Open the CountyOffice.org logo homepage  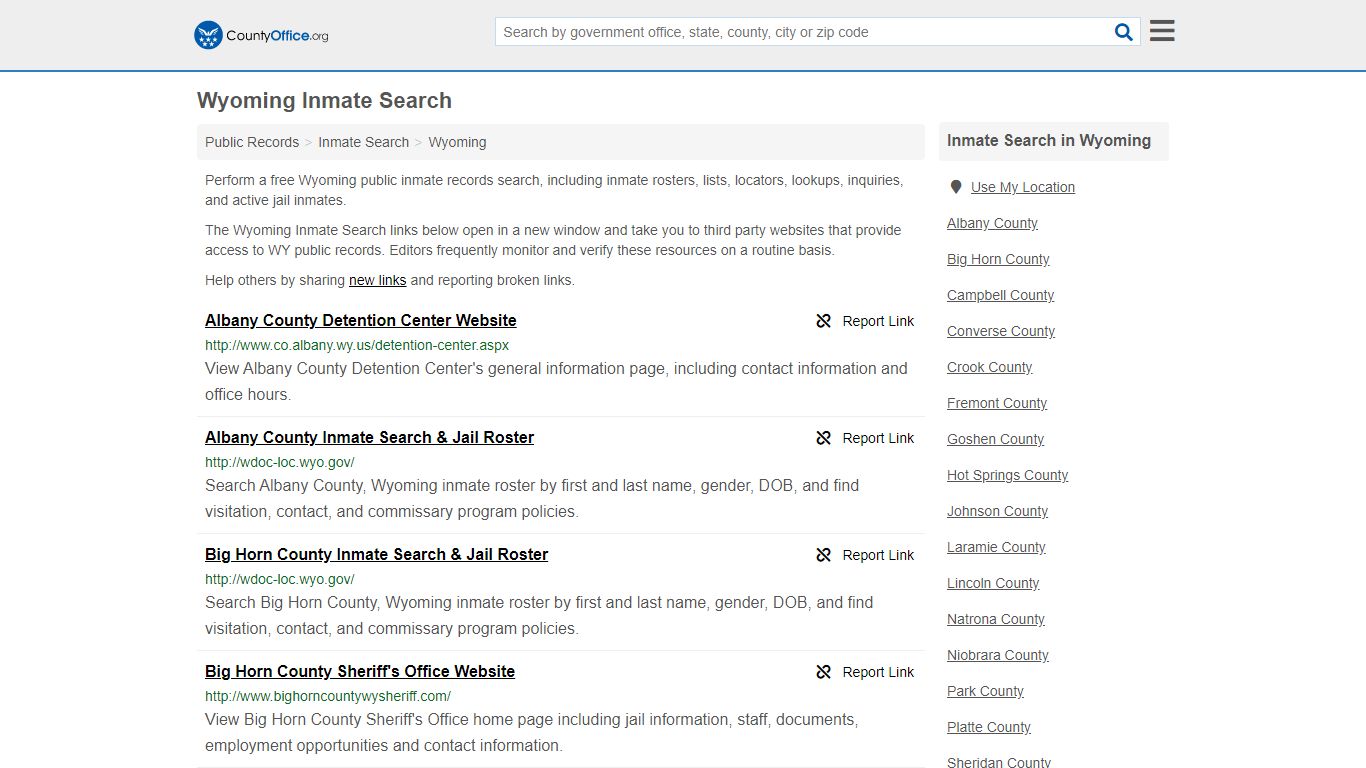tap(261, 35)
